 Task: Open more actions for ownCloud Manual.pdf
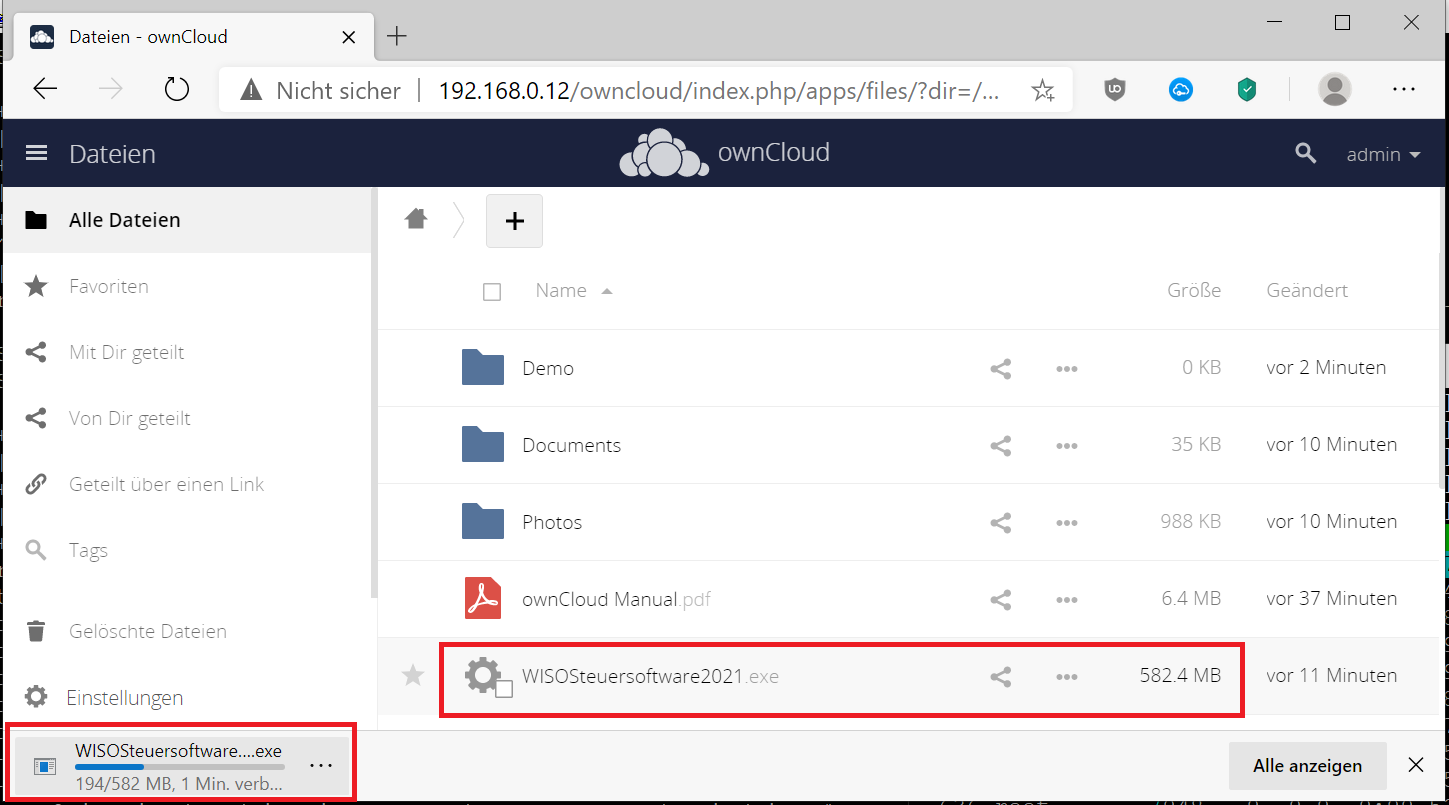pos(1066,600)
